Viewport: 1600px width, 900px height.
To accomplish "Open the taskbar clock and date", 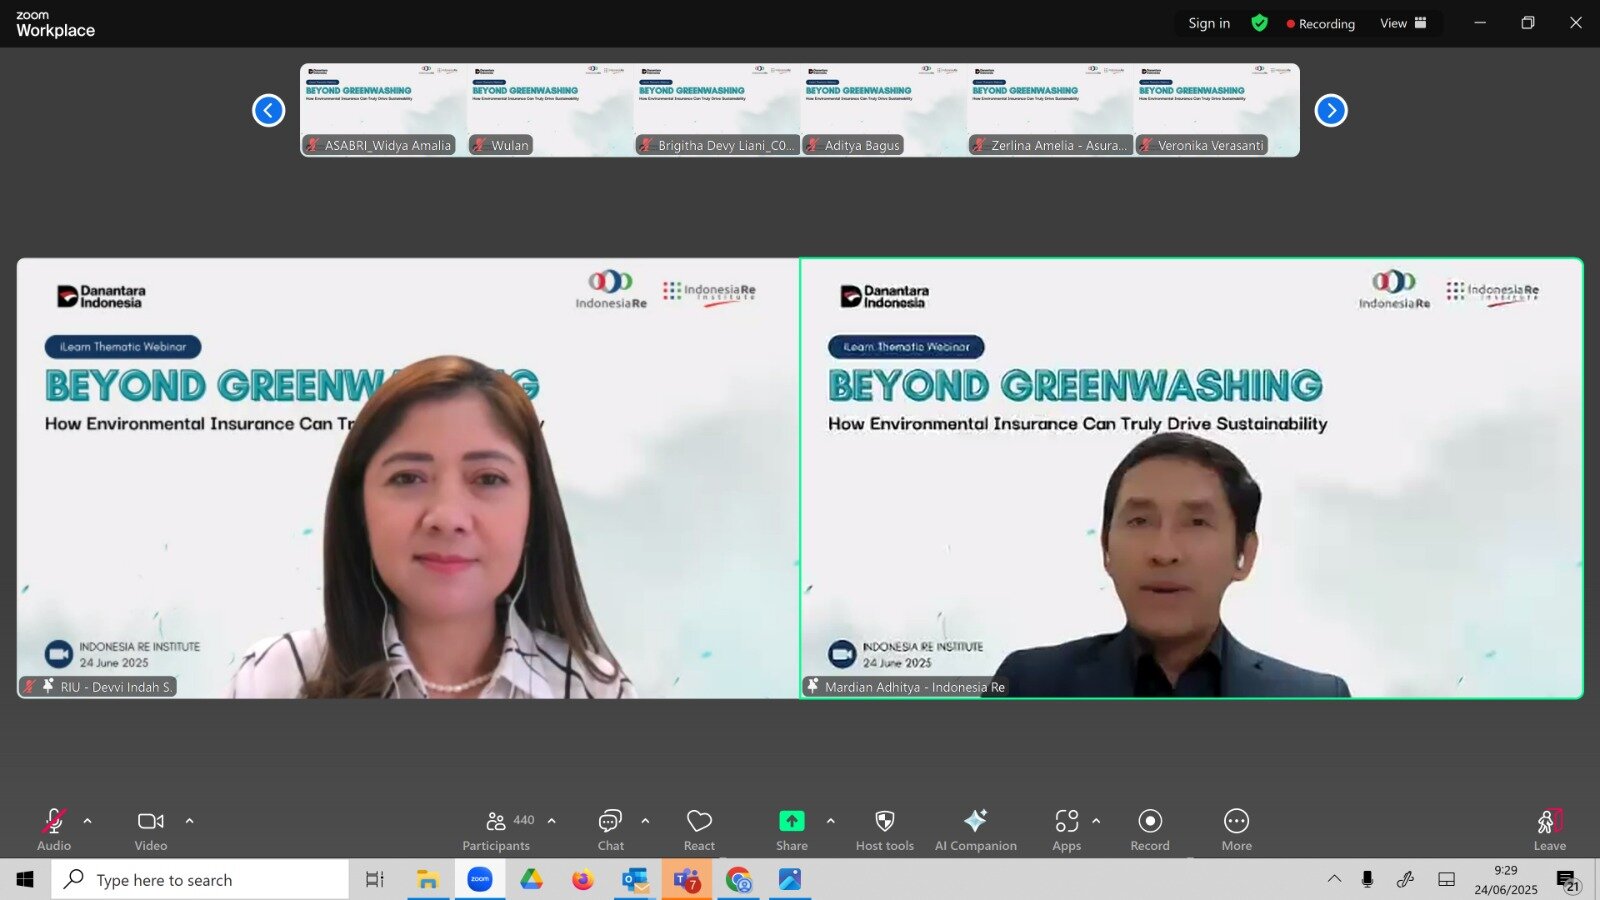I will 1506,880.
